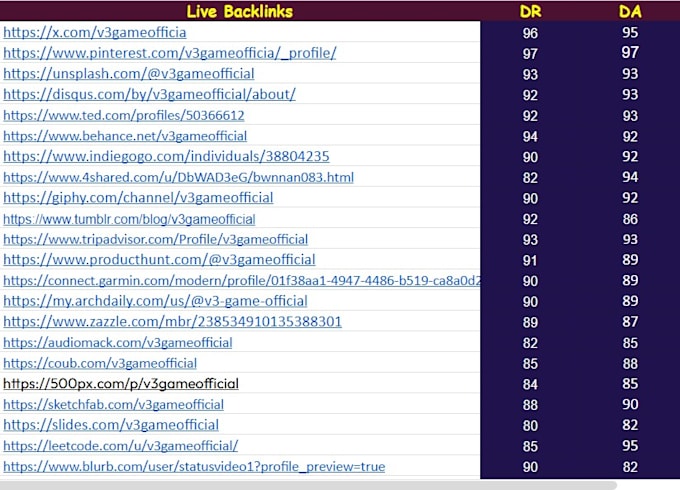
Task: Select DA value 82 in Blurb row
Action: (x=630, y=467)
